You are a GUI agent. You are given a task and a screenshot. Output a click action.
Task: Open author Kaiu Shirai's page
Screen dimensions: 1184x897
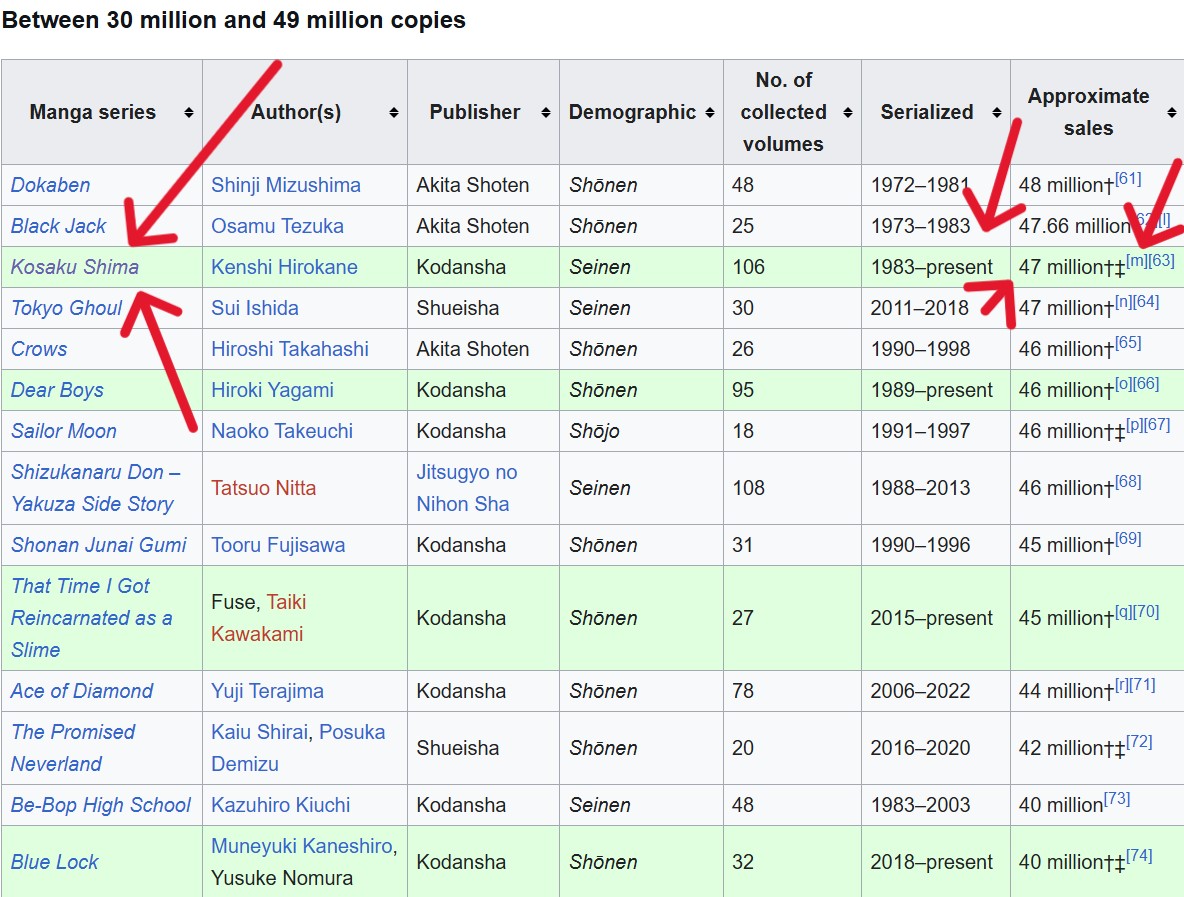(260, 732)
